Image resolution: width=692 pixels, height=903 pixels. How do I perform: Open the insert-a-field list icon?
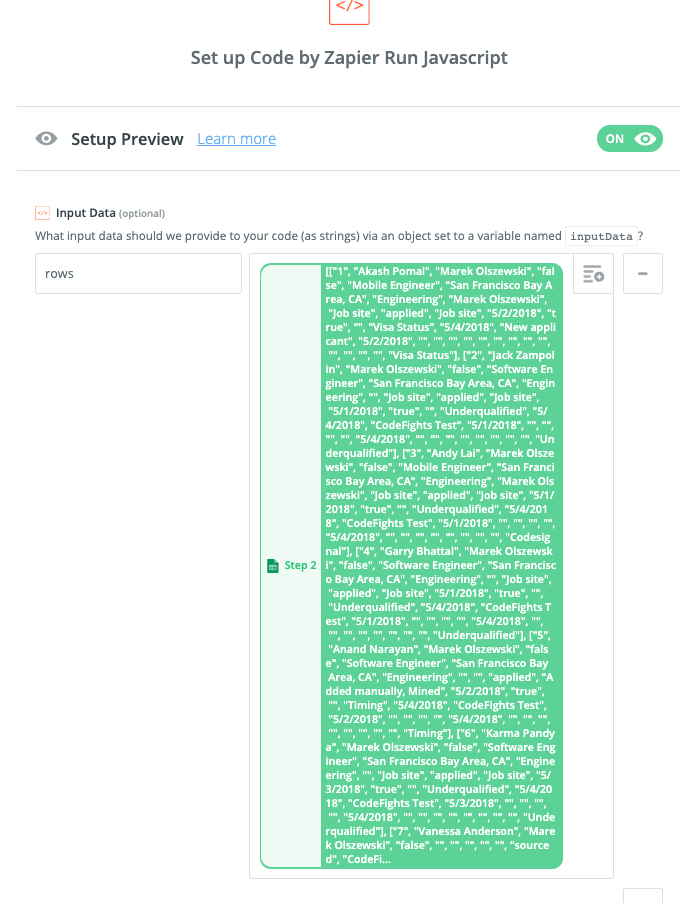tap(593, 274)
